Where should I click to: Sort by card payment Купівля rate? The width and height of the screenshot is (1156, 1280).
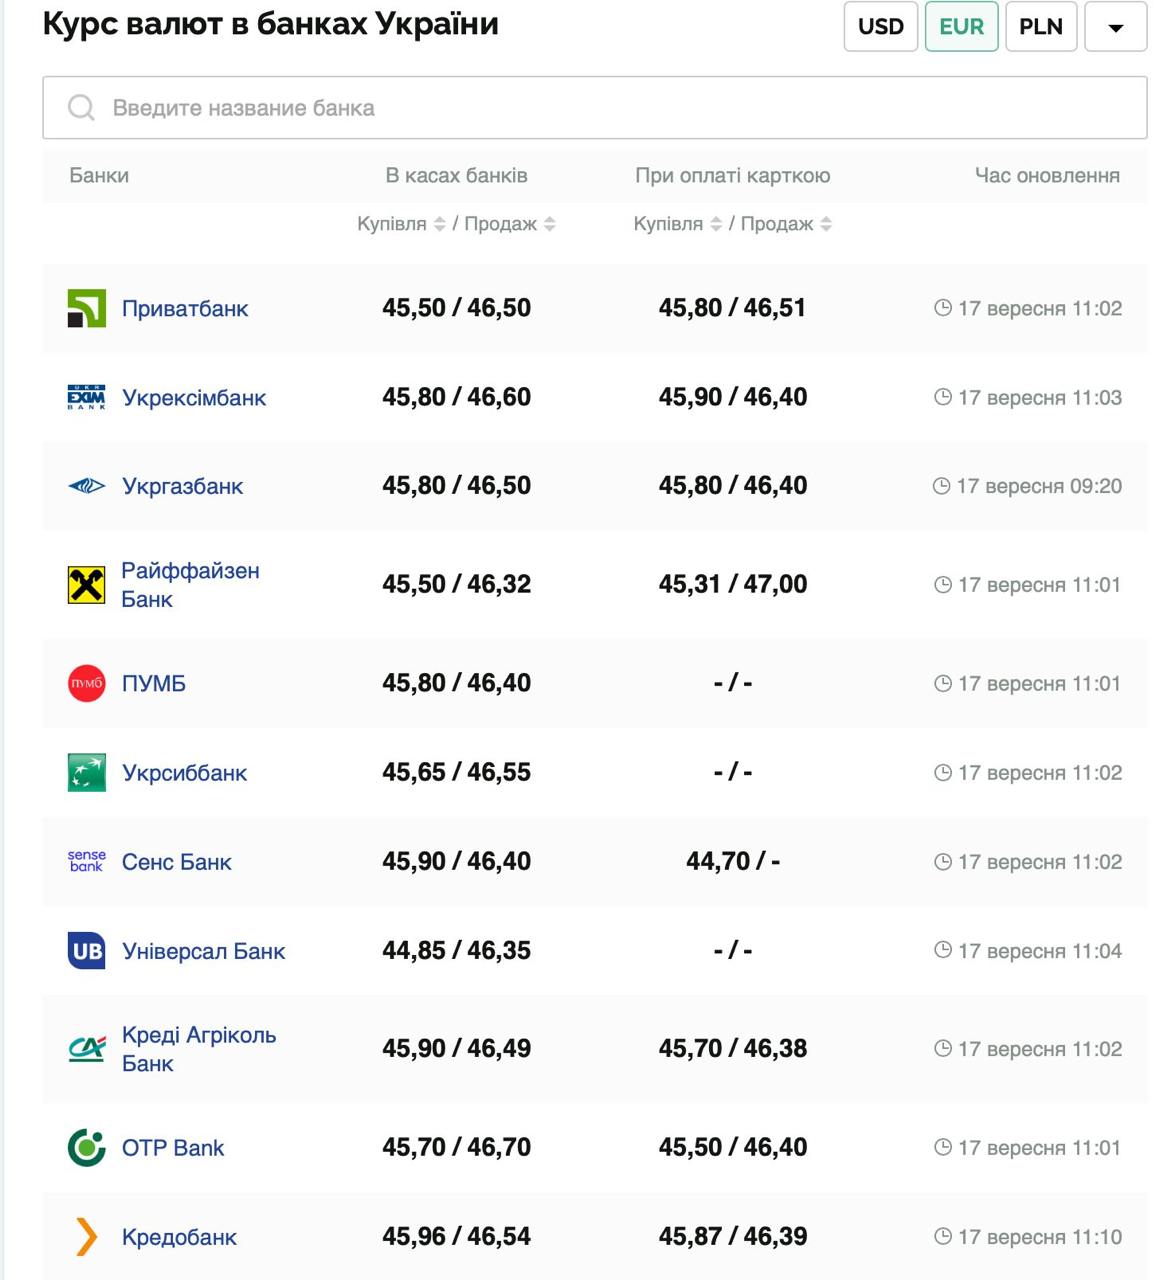pos(716,224)
